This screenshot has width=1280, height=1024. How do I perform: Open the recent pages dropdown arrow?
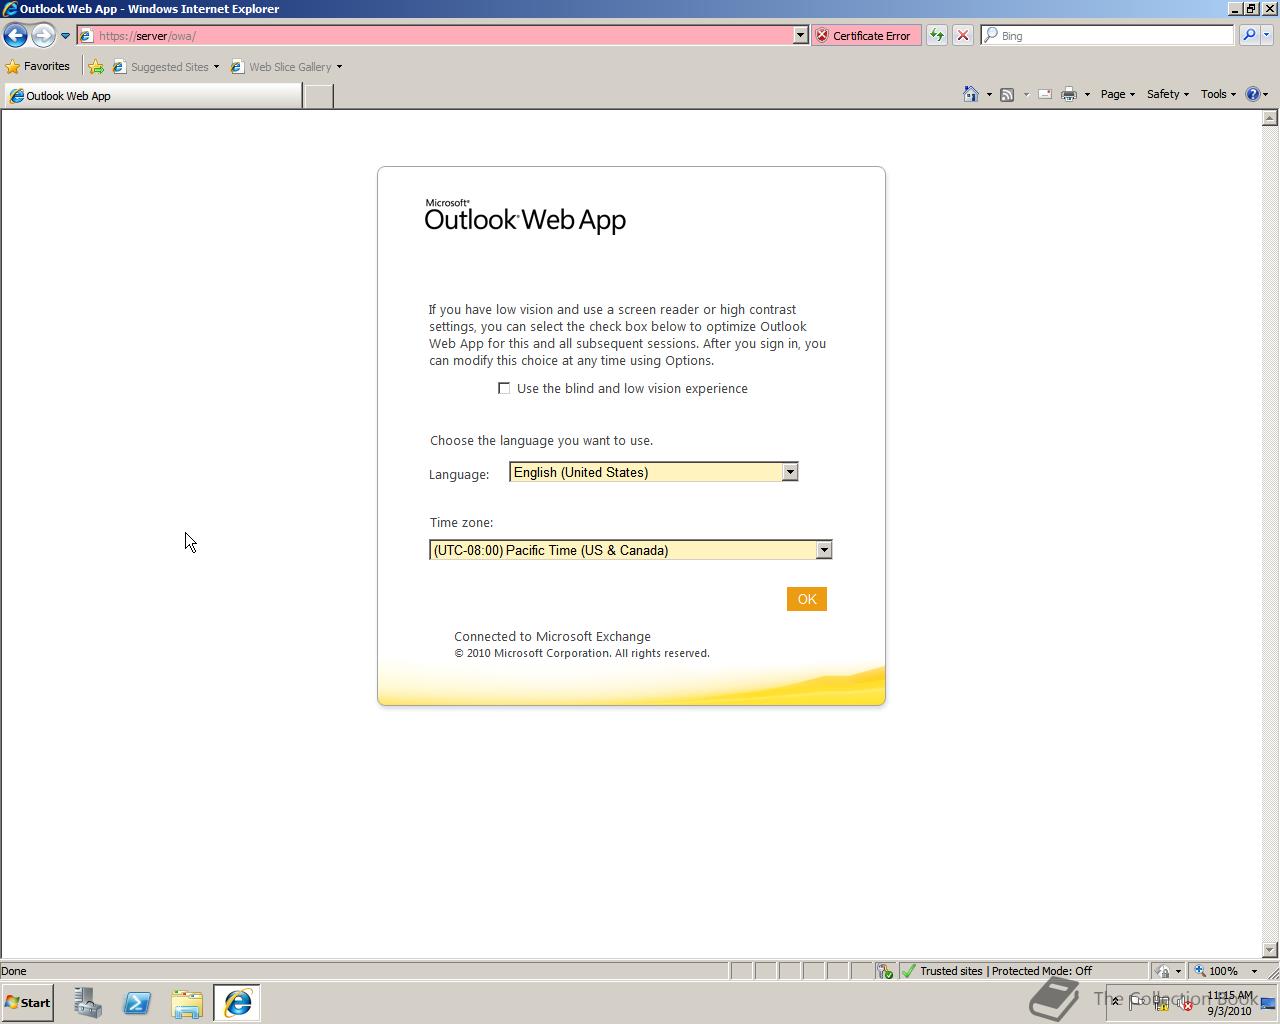click(65, 36)
